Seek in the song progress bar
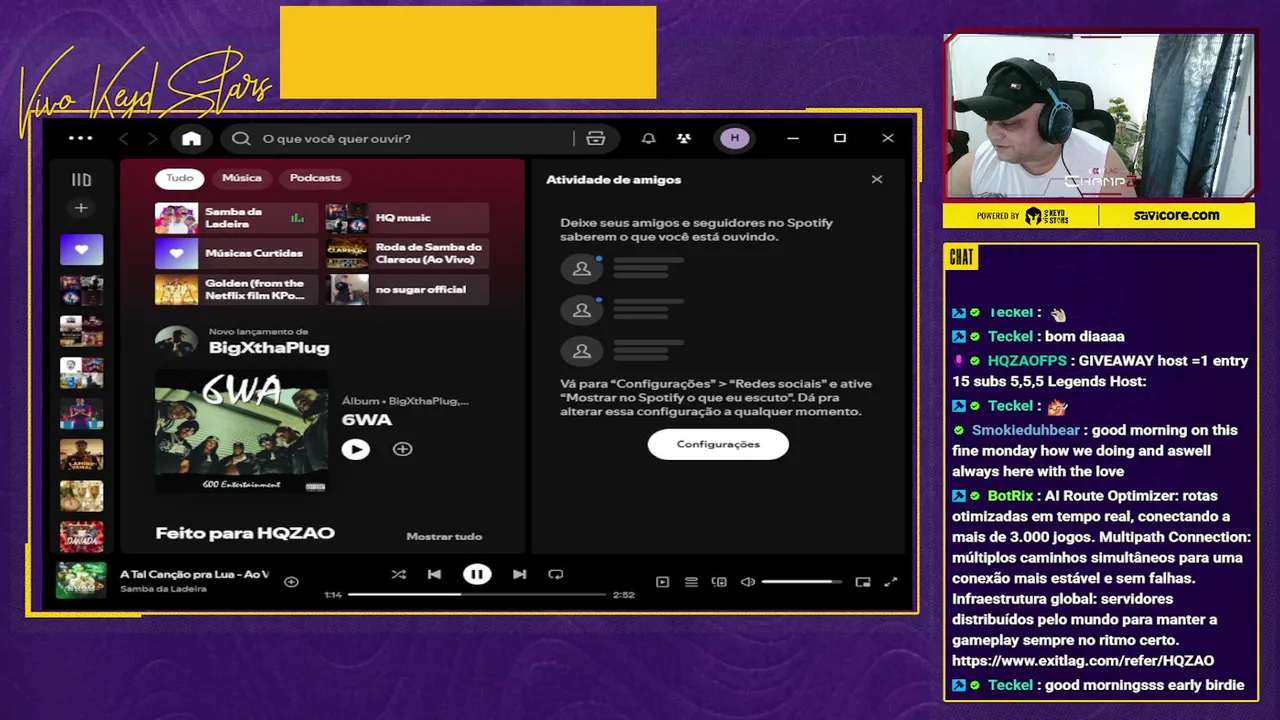The image size is (1280, 720). point(477,595)
